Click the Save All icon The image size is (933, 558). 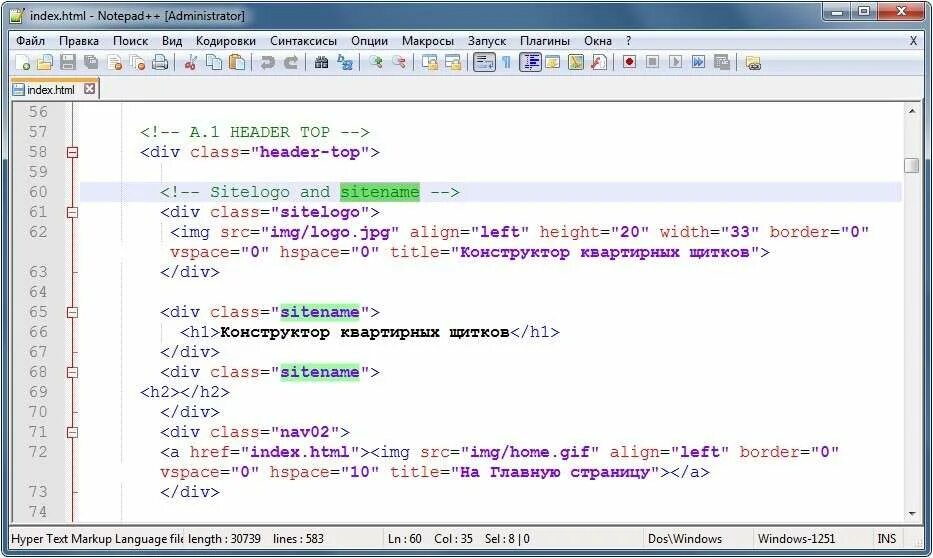[x=91, y=62]
